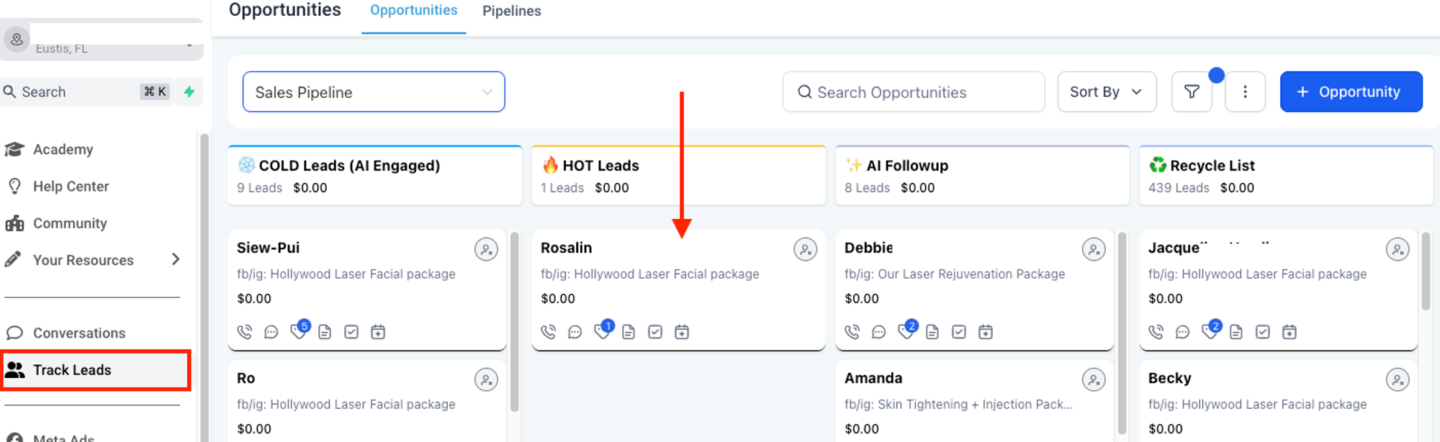
Task: Click the blue + Opportunity button
Action: point(1351,92)
